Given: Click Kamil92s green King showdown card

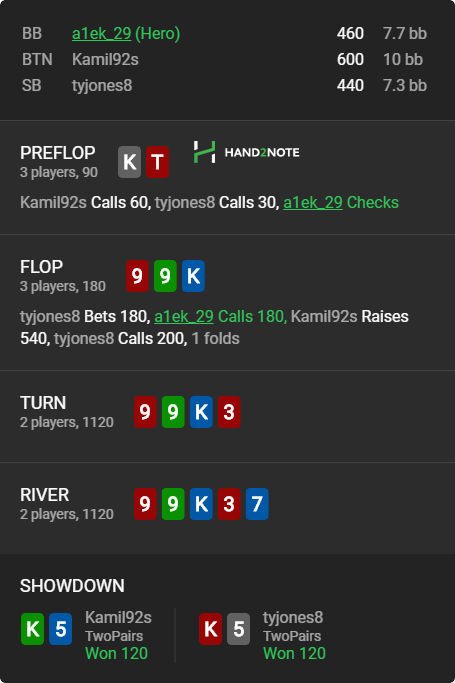Looking at the screenshot, I should point(33,629).
